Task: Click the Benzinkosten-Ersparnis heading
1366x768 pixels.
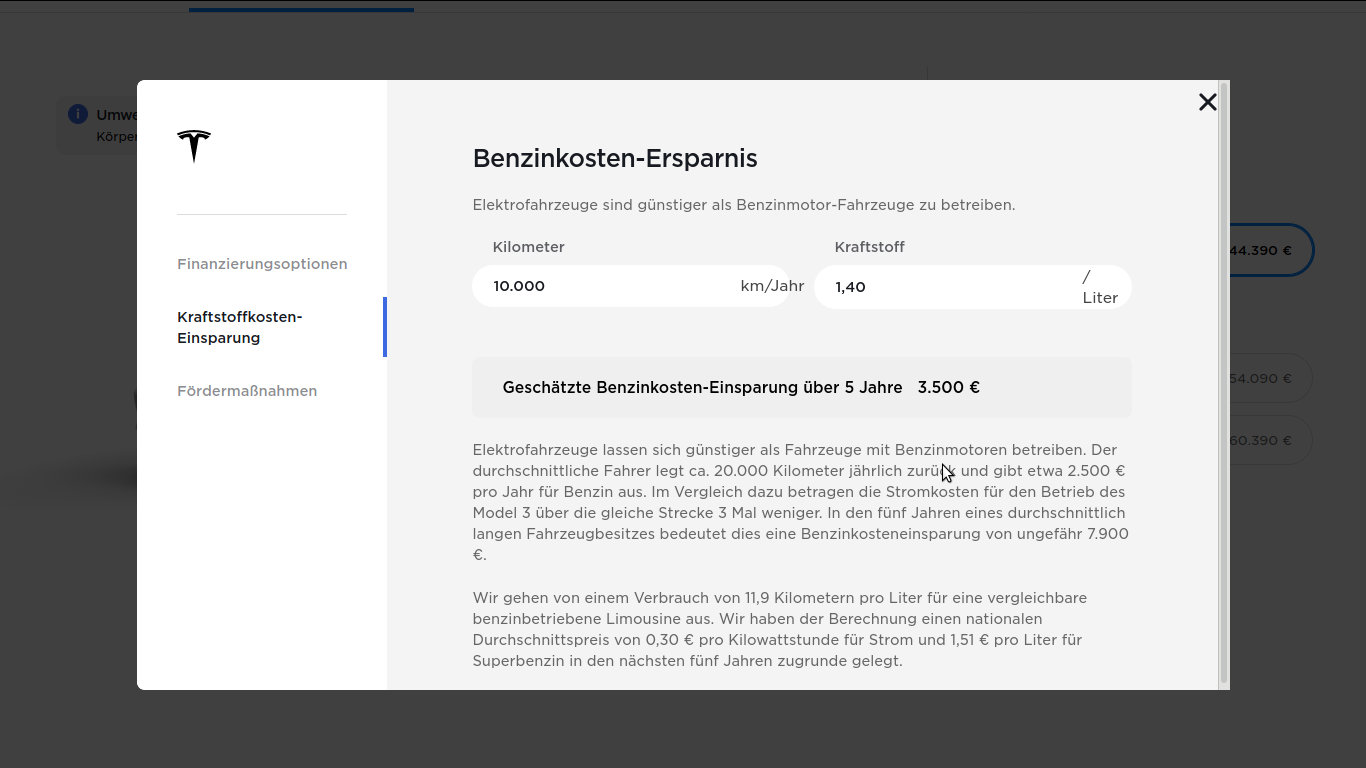Action: point(615,158)
